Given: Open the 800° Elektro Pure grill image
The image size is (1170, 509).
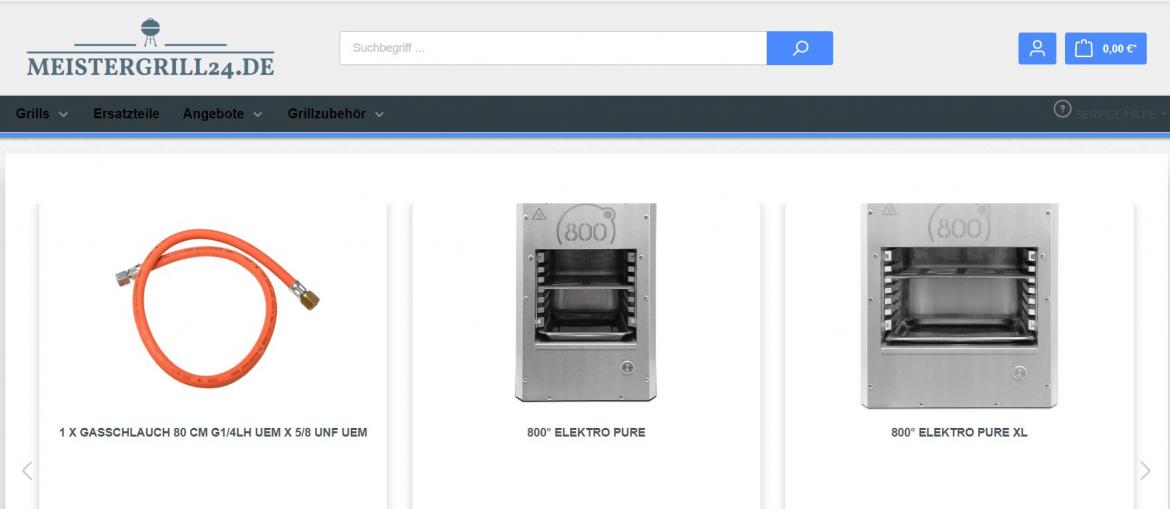Looking at the screenshot, I should tap(586, 302).
